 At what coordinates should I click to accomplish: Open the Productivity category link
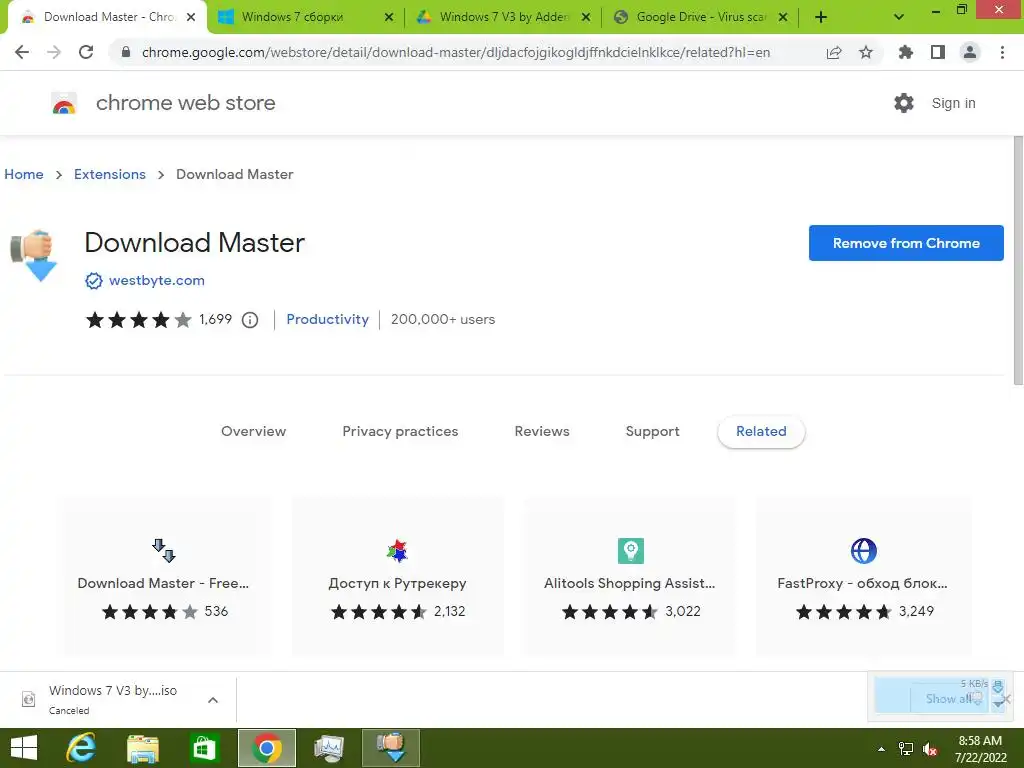pos(327,319)
